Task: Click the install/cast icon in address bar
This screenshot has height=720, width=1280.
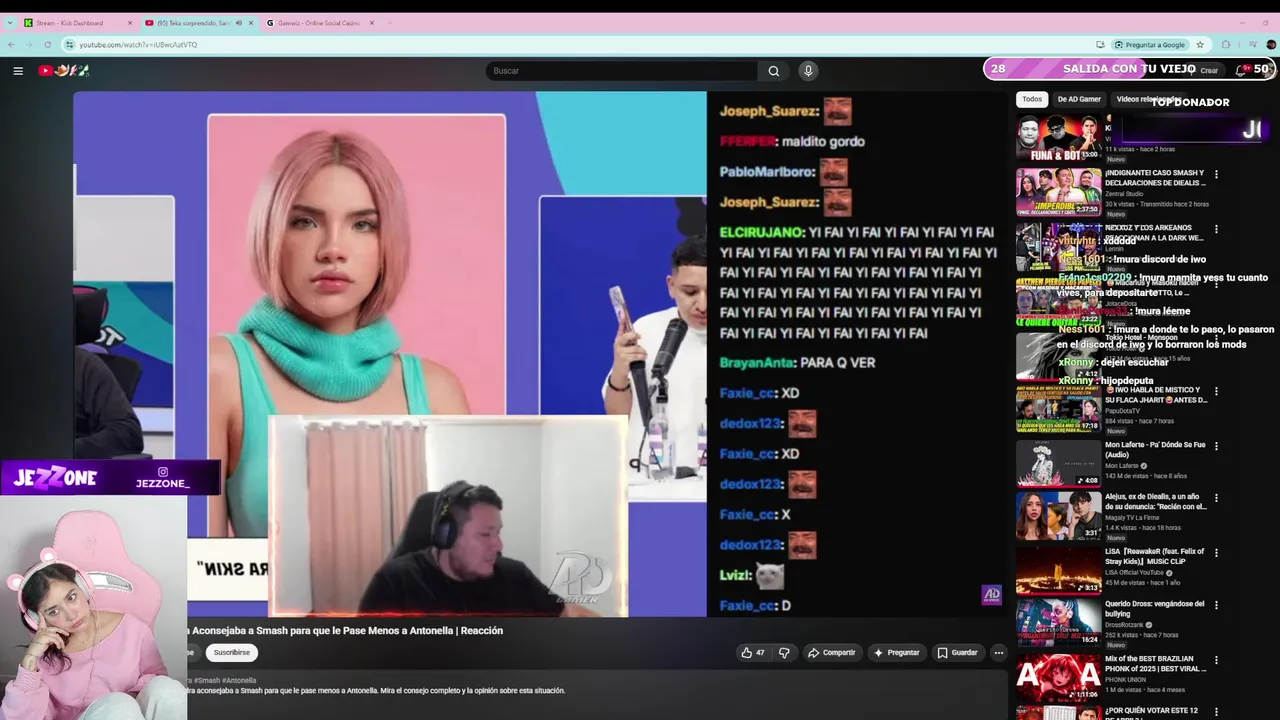Action: pyautogui.click(x=1100, y=44)
